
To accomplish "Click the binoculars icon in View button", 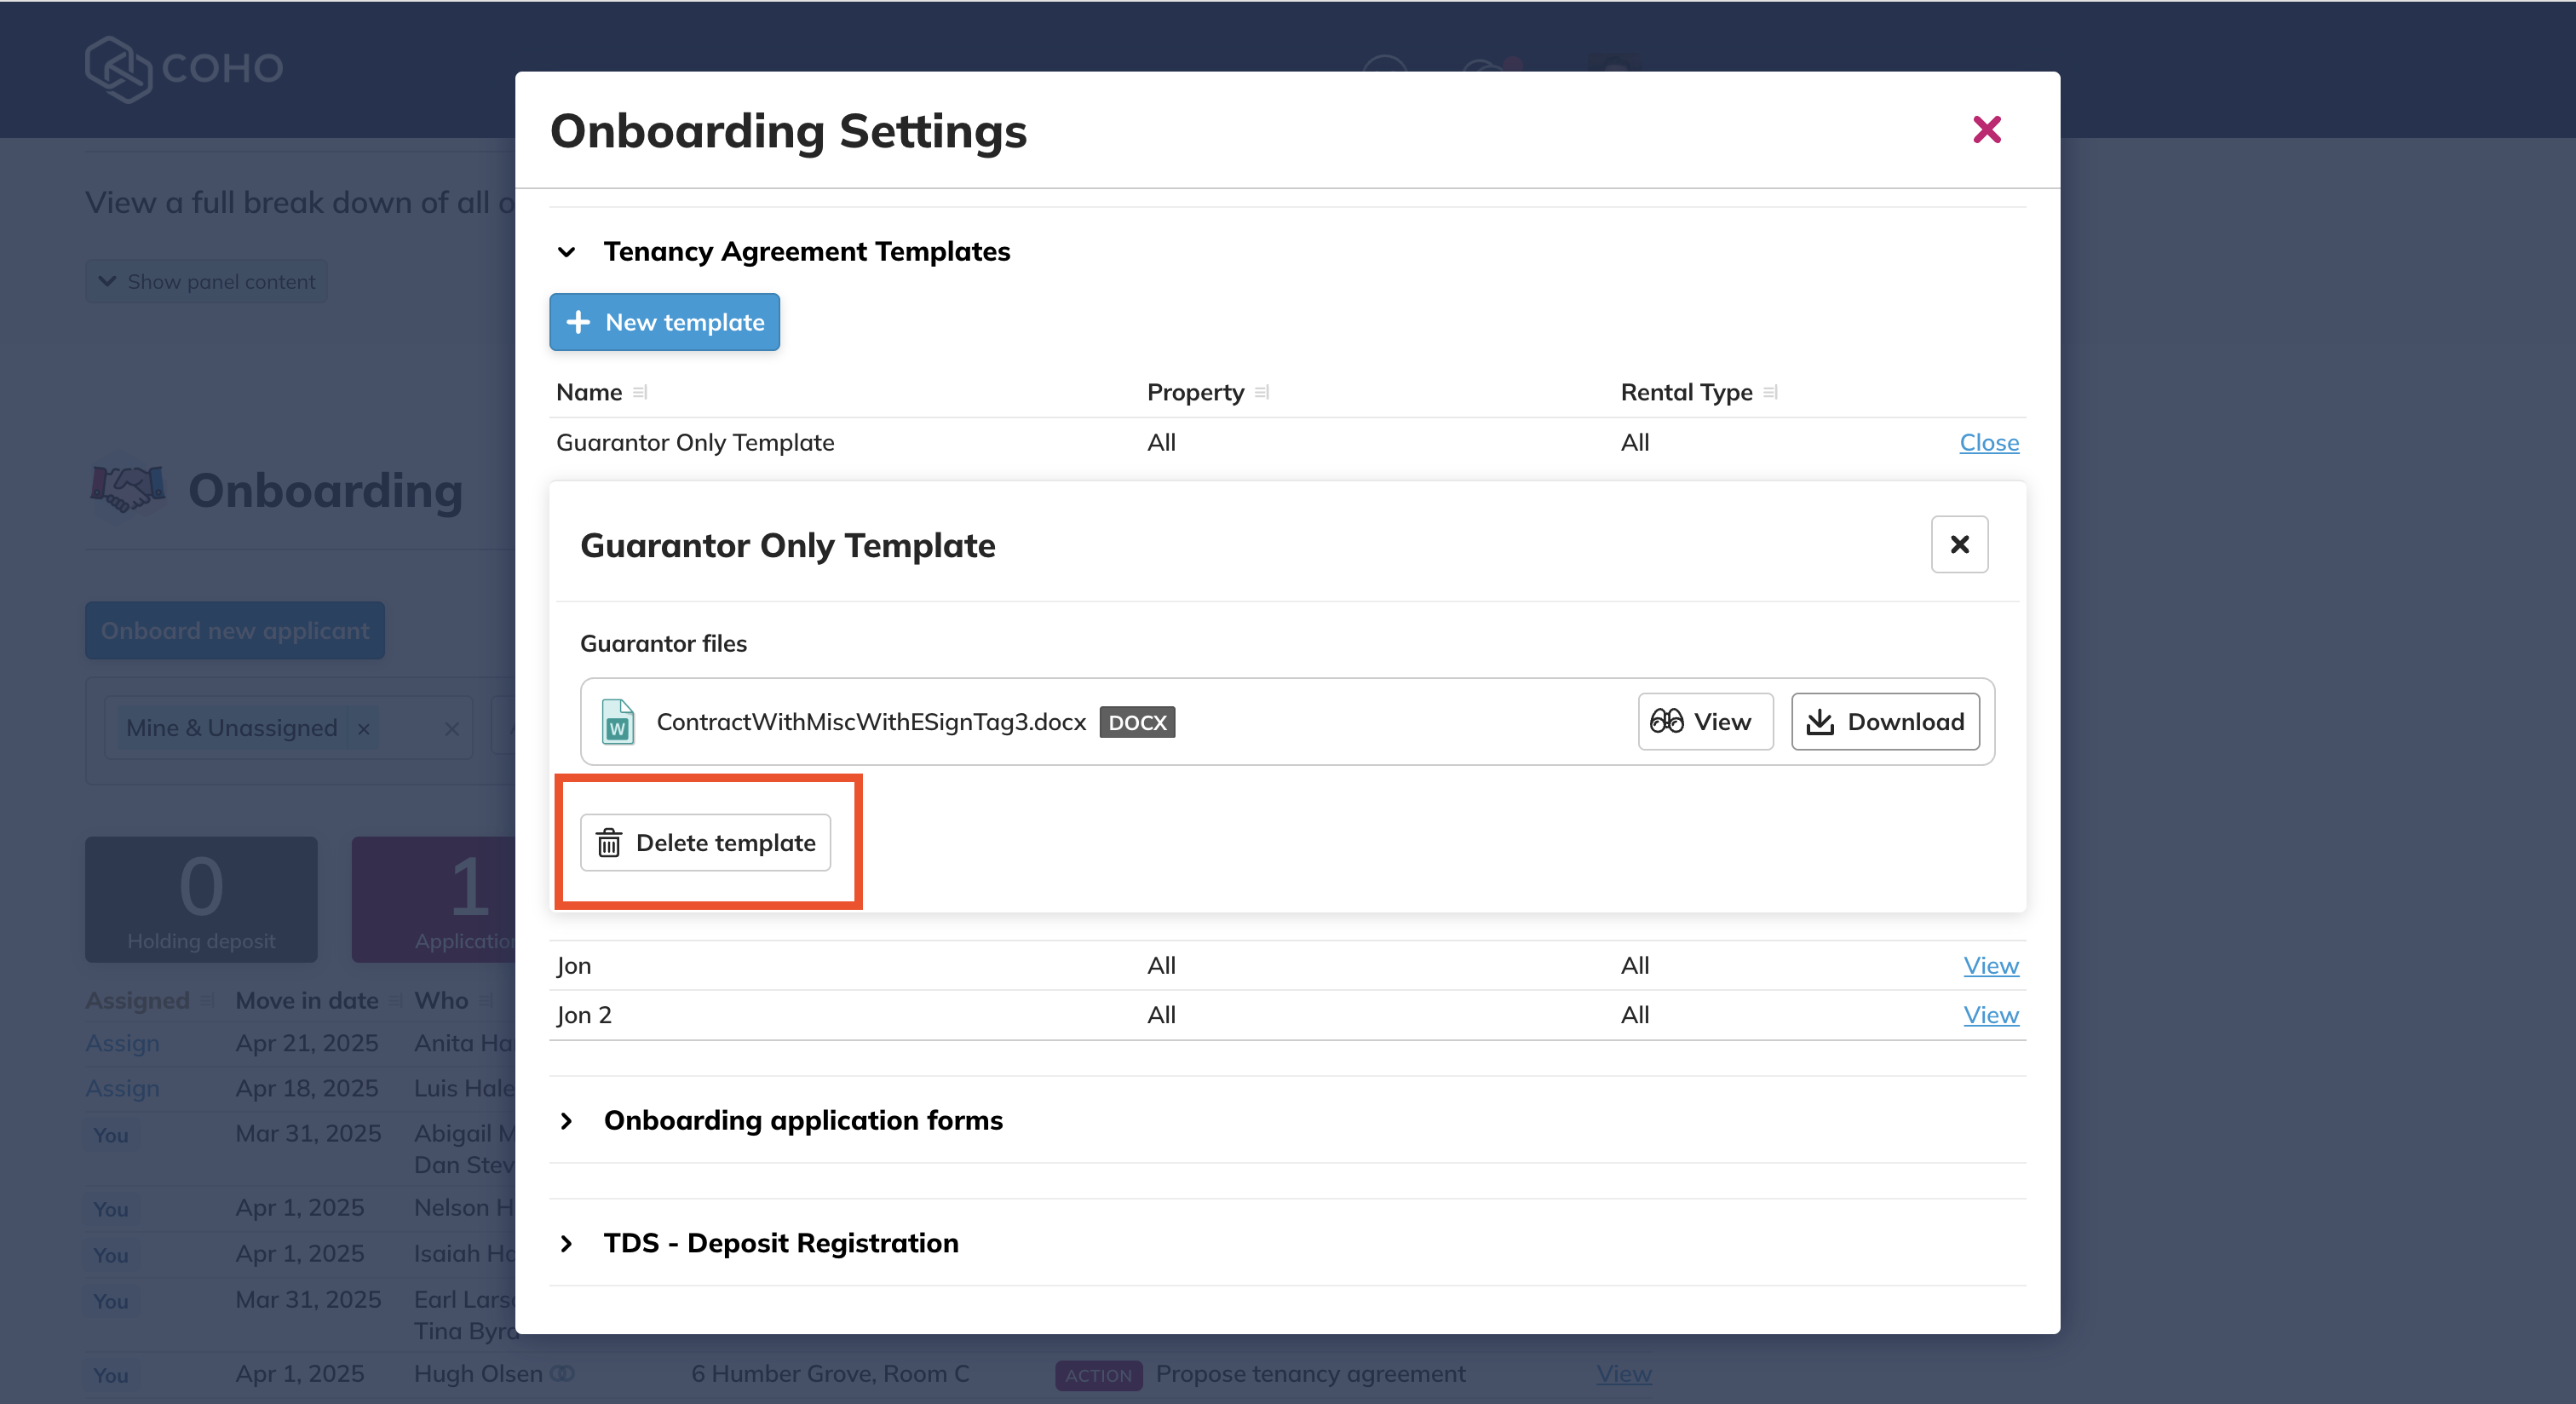I will tap(1667, 721).
